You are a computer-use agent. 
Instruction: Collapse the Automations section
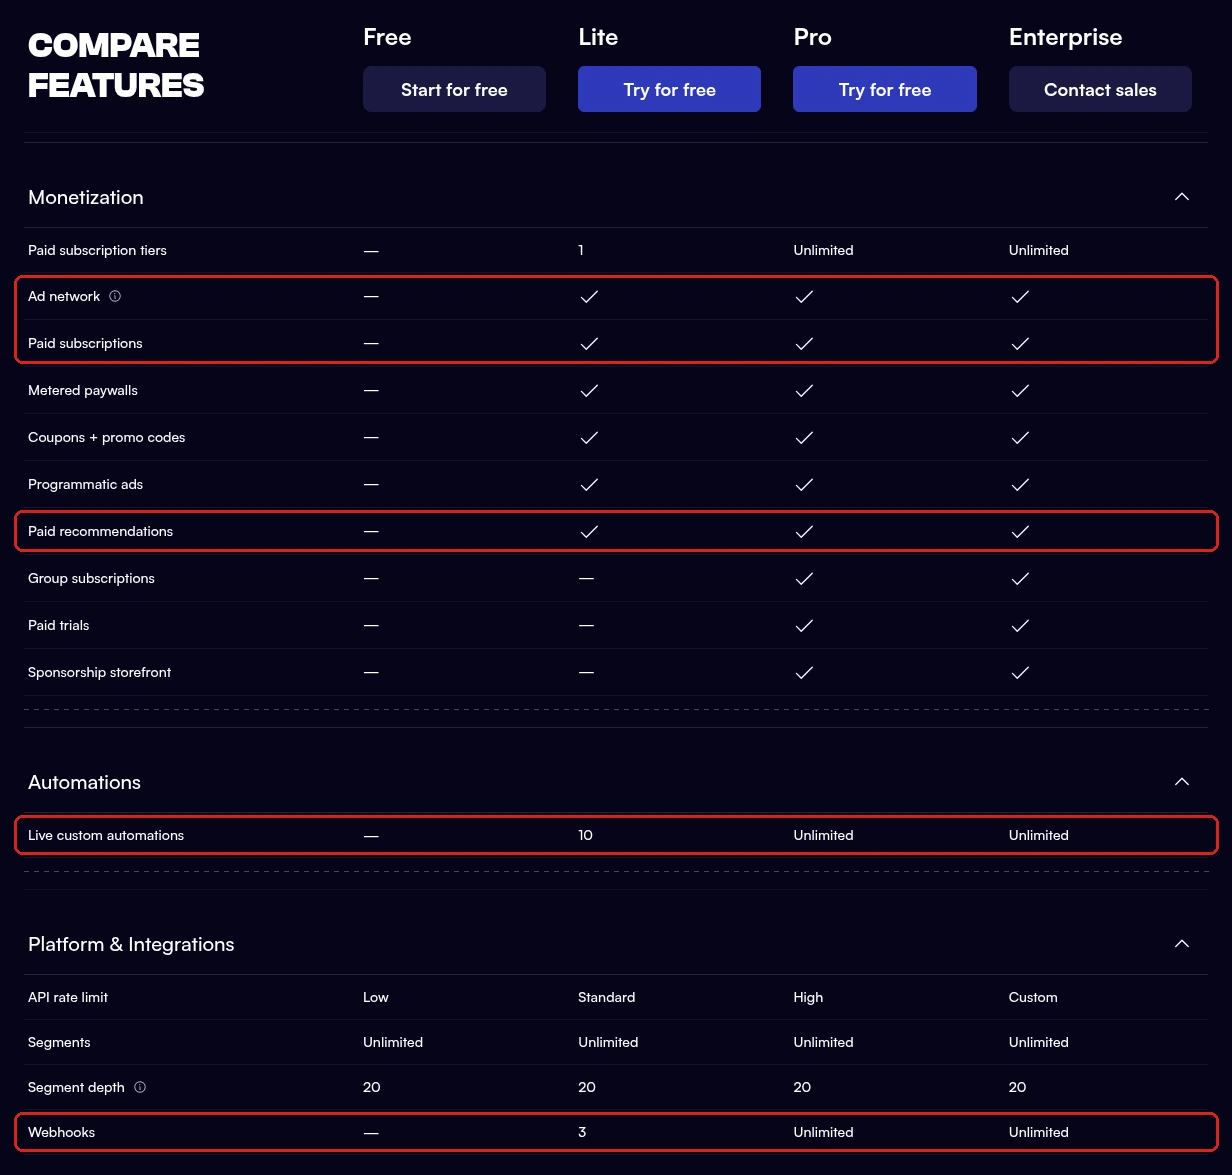(1182, 782)
